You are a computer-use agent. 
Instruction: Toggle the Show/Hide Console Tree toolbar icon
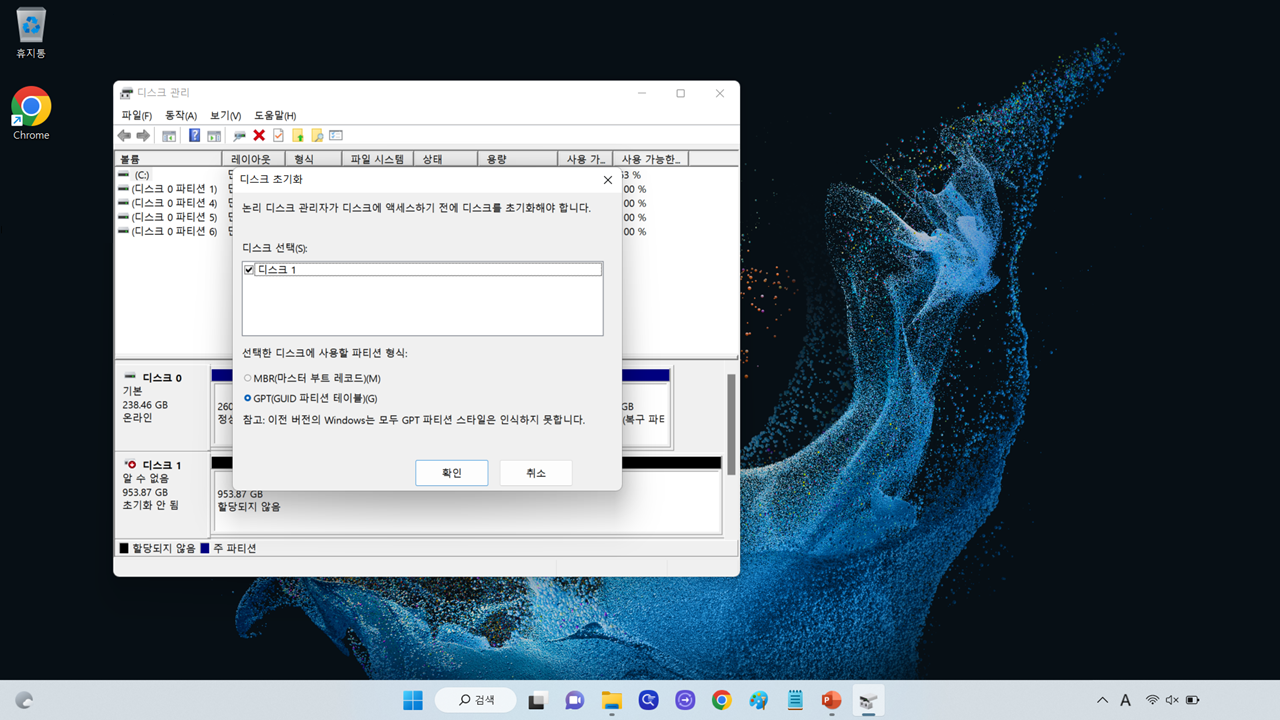click(169, 135)
